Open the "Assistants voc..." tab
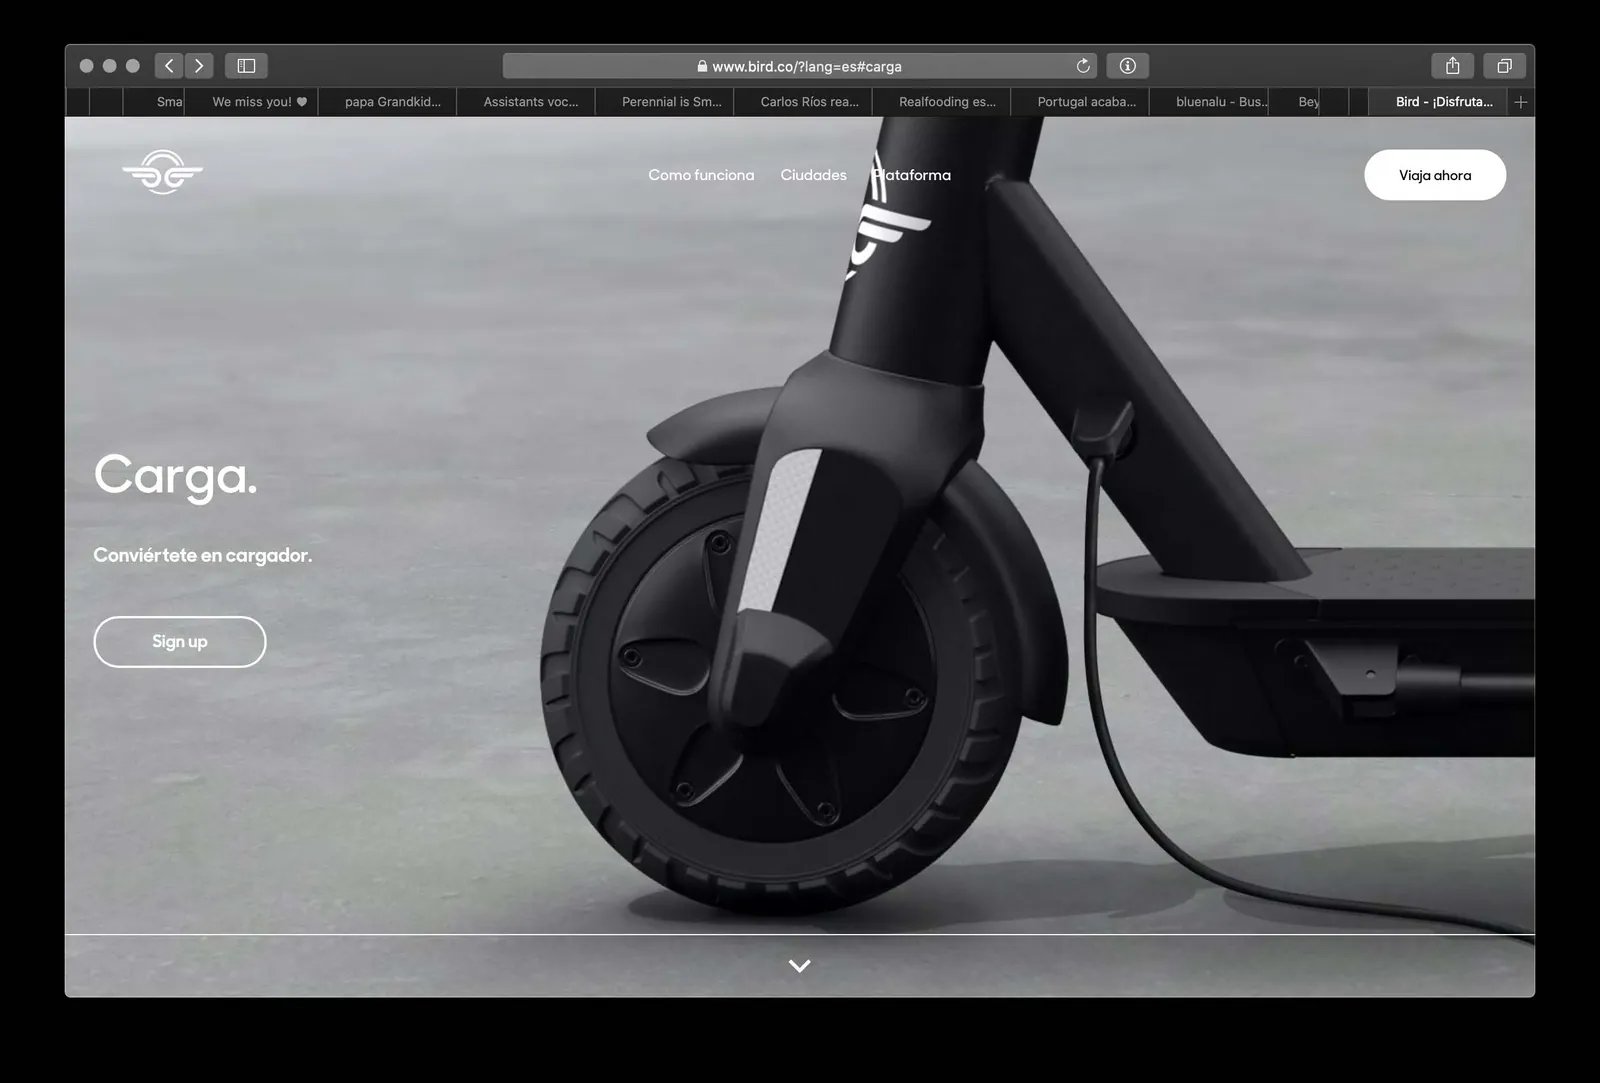The width and height of the screenshot is (1600, 1083). (x=526, y=102)
